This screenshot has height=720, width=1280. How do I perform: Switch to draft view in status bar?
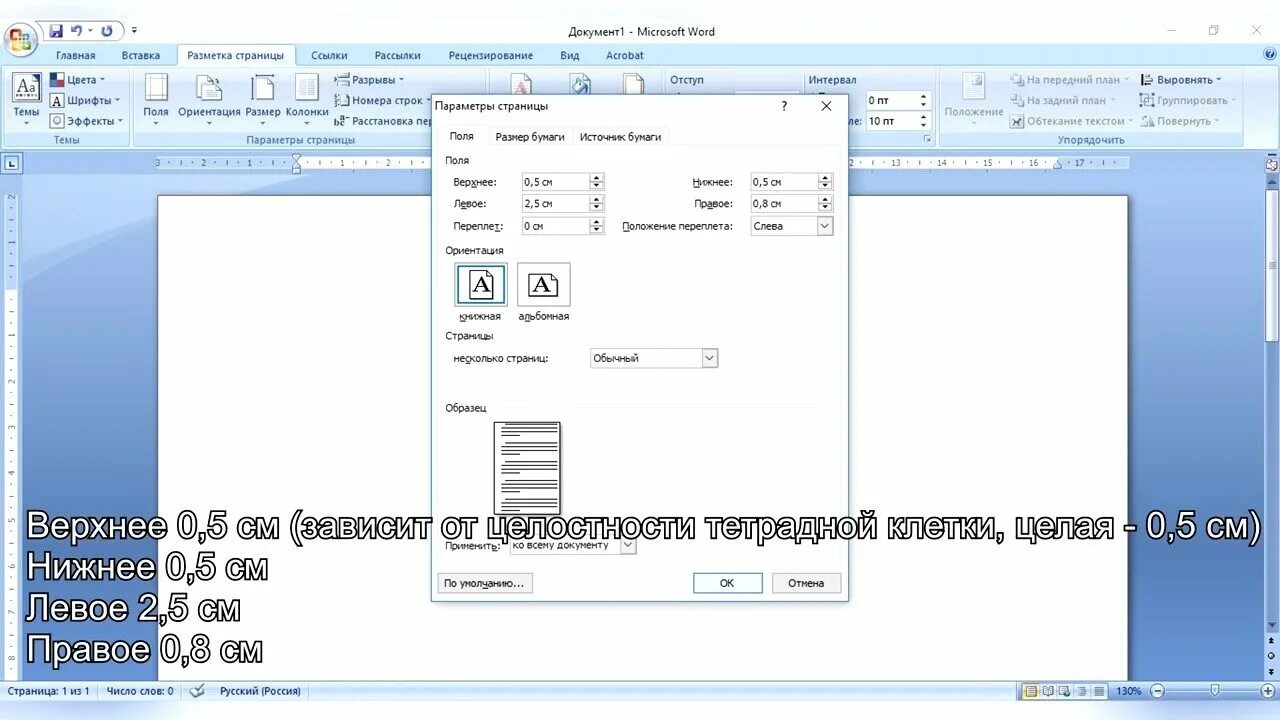click(x=1099, y=691)
